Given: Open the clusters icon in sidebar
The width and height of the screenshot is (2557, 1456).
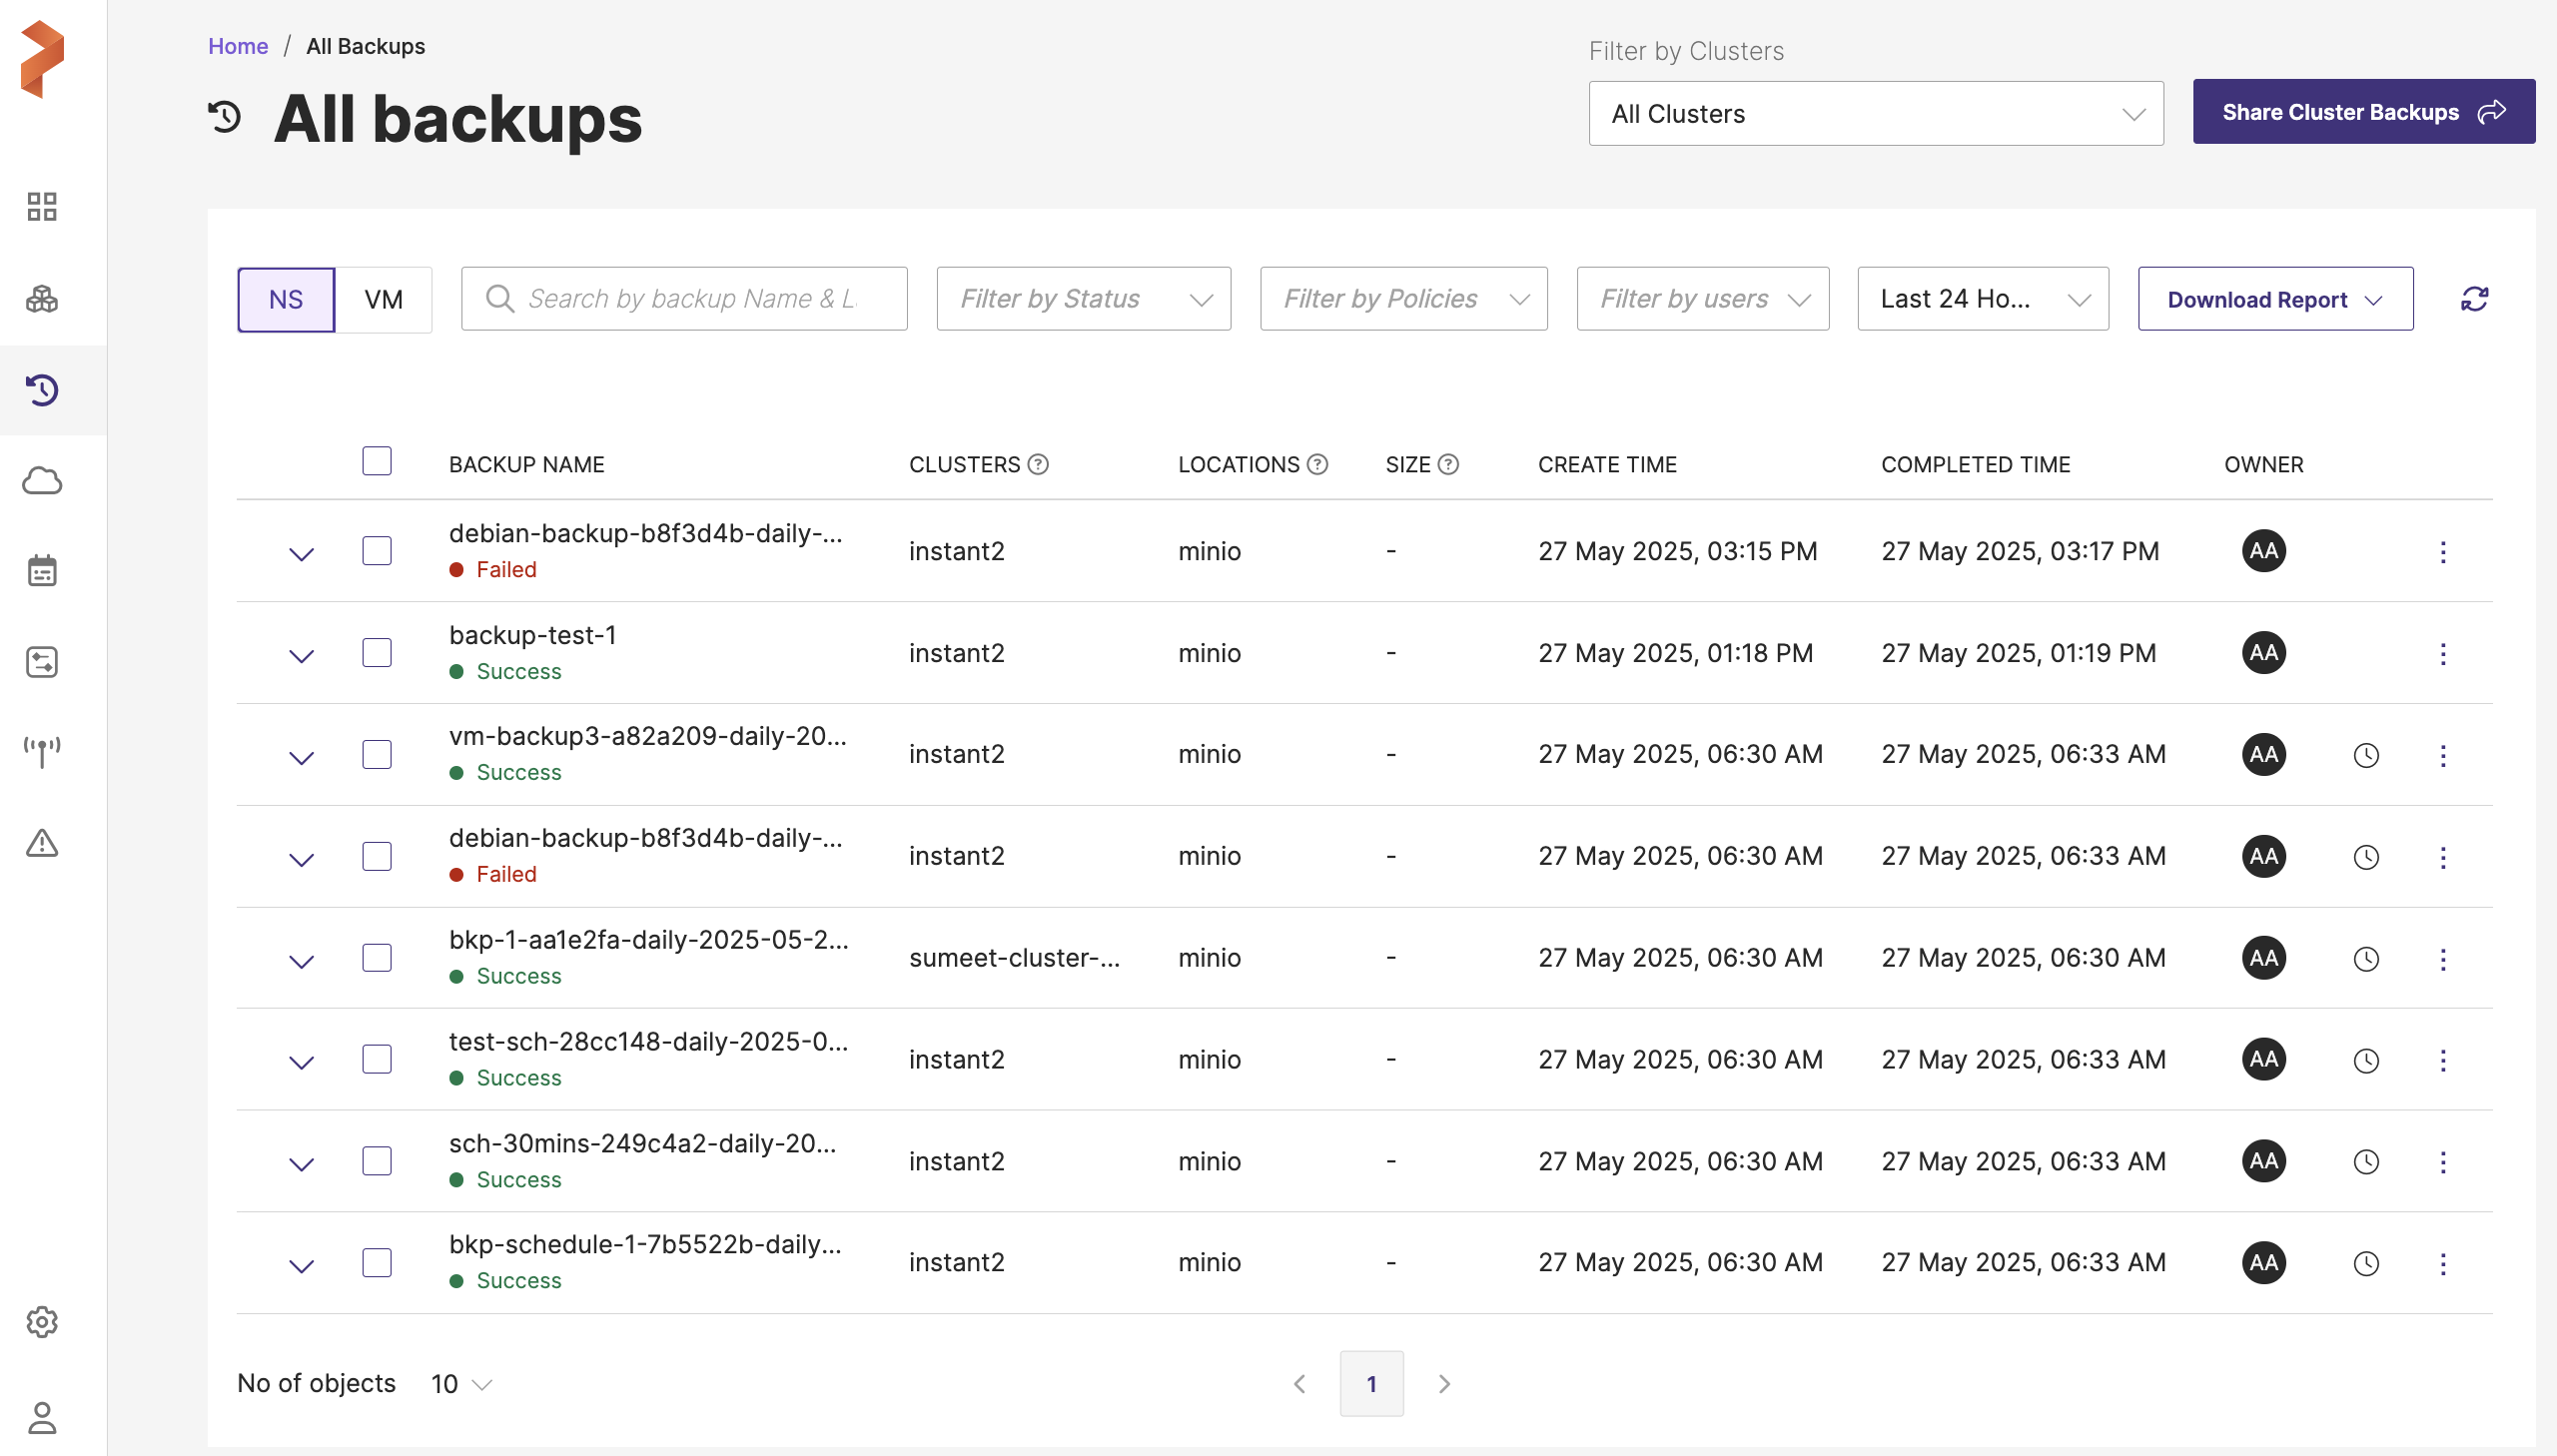Looking at the screenshot, I should click(42, 298).
